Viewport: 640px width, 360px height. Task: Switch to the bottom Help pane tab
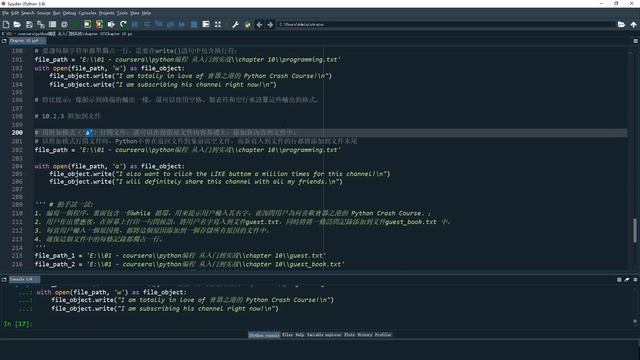pos(300,335)
